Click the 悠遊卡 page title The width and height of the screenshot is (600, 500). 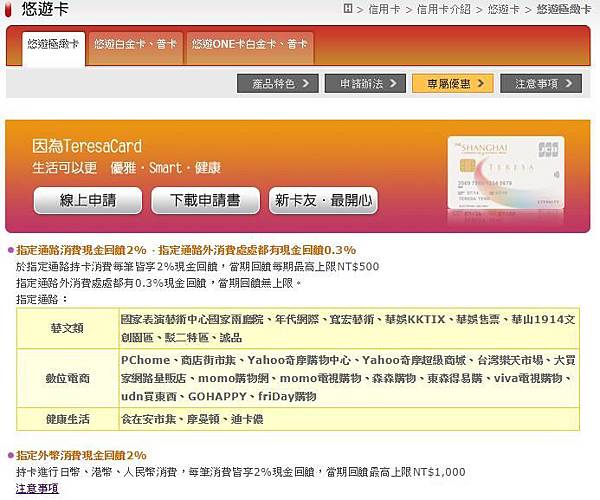tap(45, 9)
